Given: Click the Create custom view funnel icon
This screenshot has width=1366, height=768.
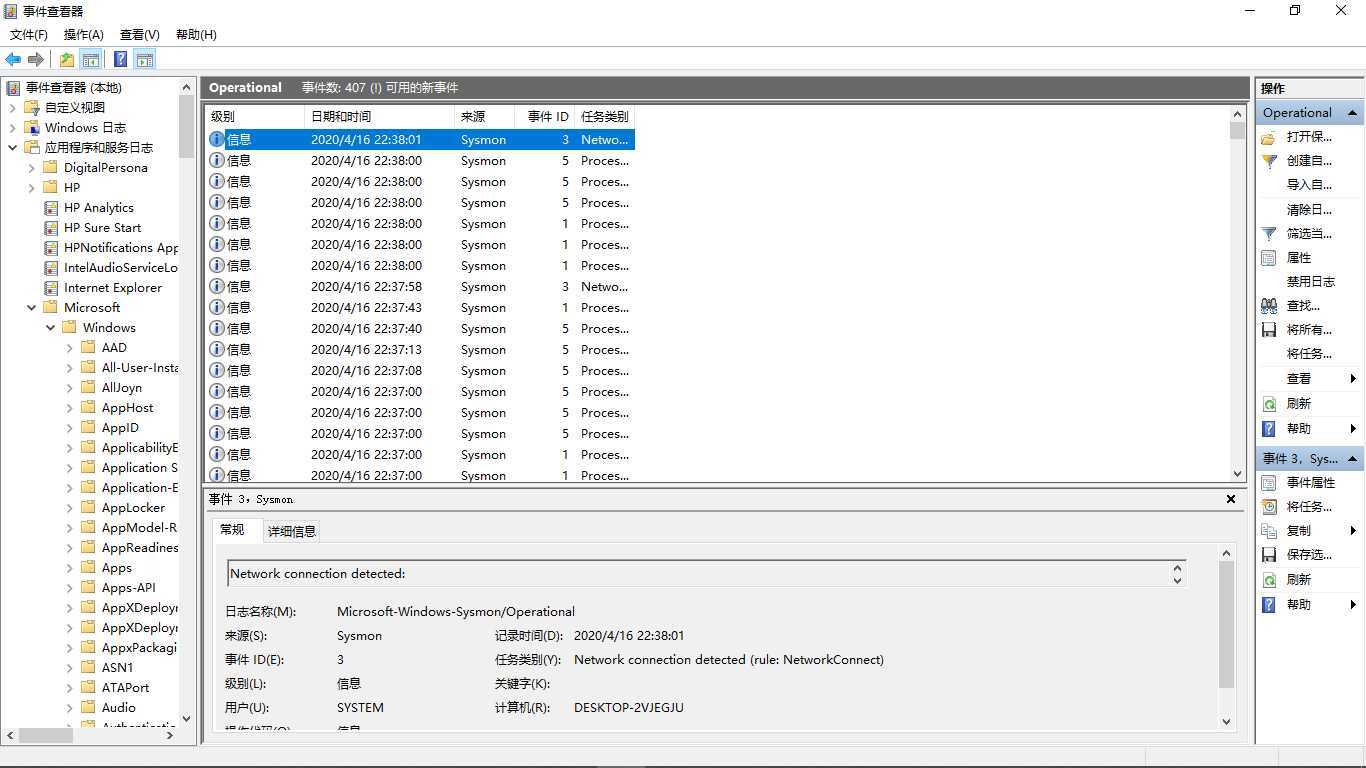Looking at the screenshot, I should coord(1269,161).
